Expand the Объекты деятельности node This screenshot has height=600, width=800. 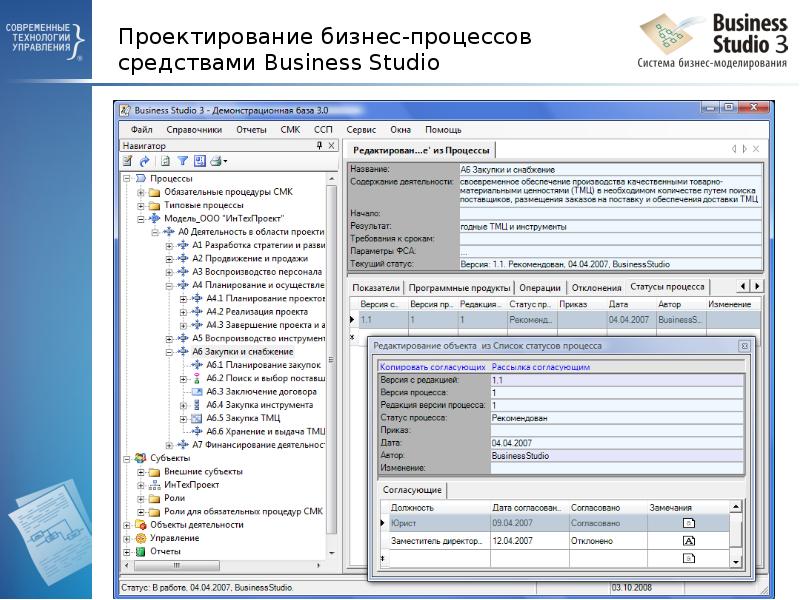click(x=127, y=524)
